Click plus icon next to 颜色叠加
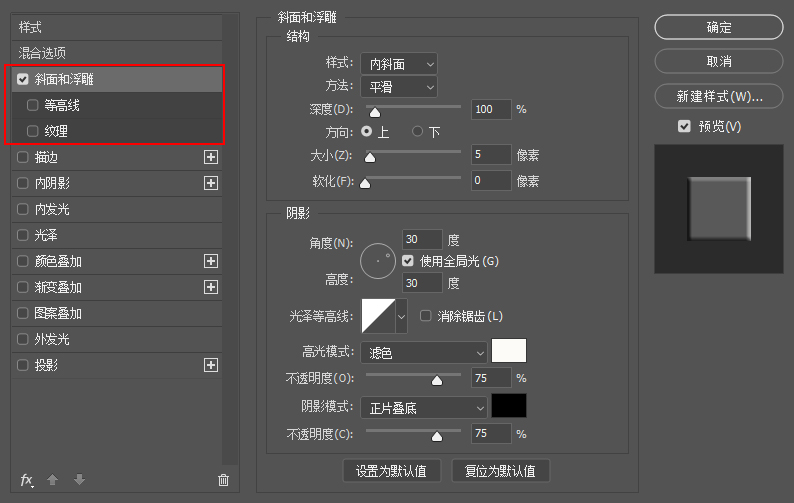Image resolution: width=794 pixels, height=503 pixels. coord(211,261)
